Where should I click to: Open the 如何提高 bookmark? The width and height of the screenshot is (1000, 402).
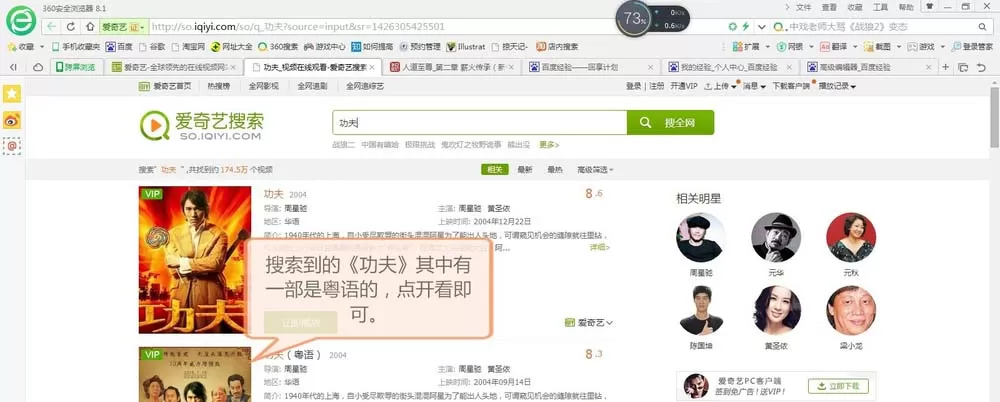[372, 47]
